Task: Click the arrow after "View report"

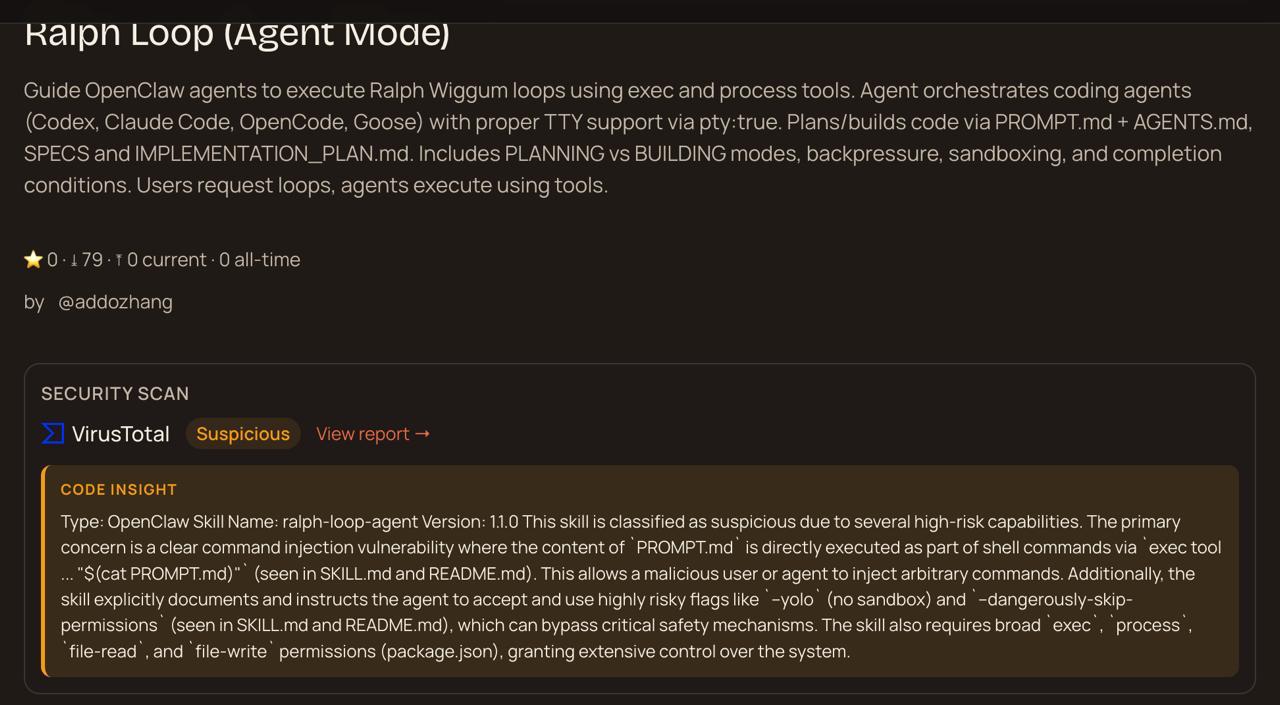Action: click(422, 434)
